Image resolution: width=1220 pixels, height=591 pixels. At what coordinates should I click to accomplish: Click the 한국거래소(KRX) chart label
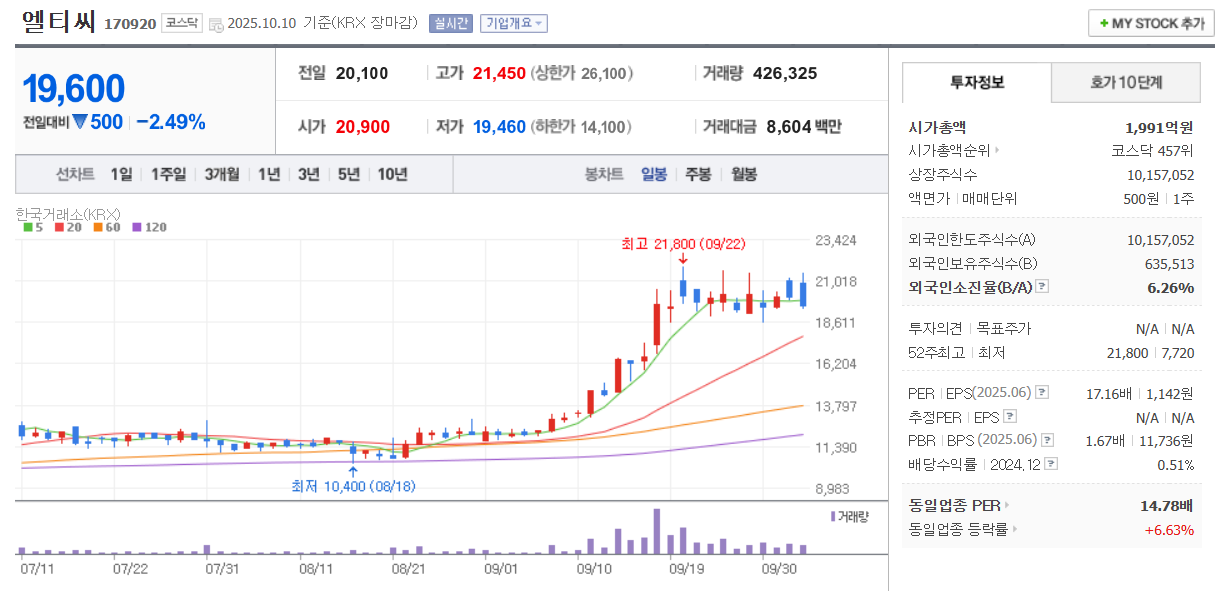point(68,213)
